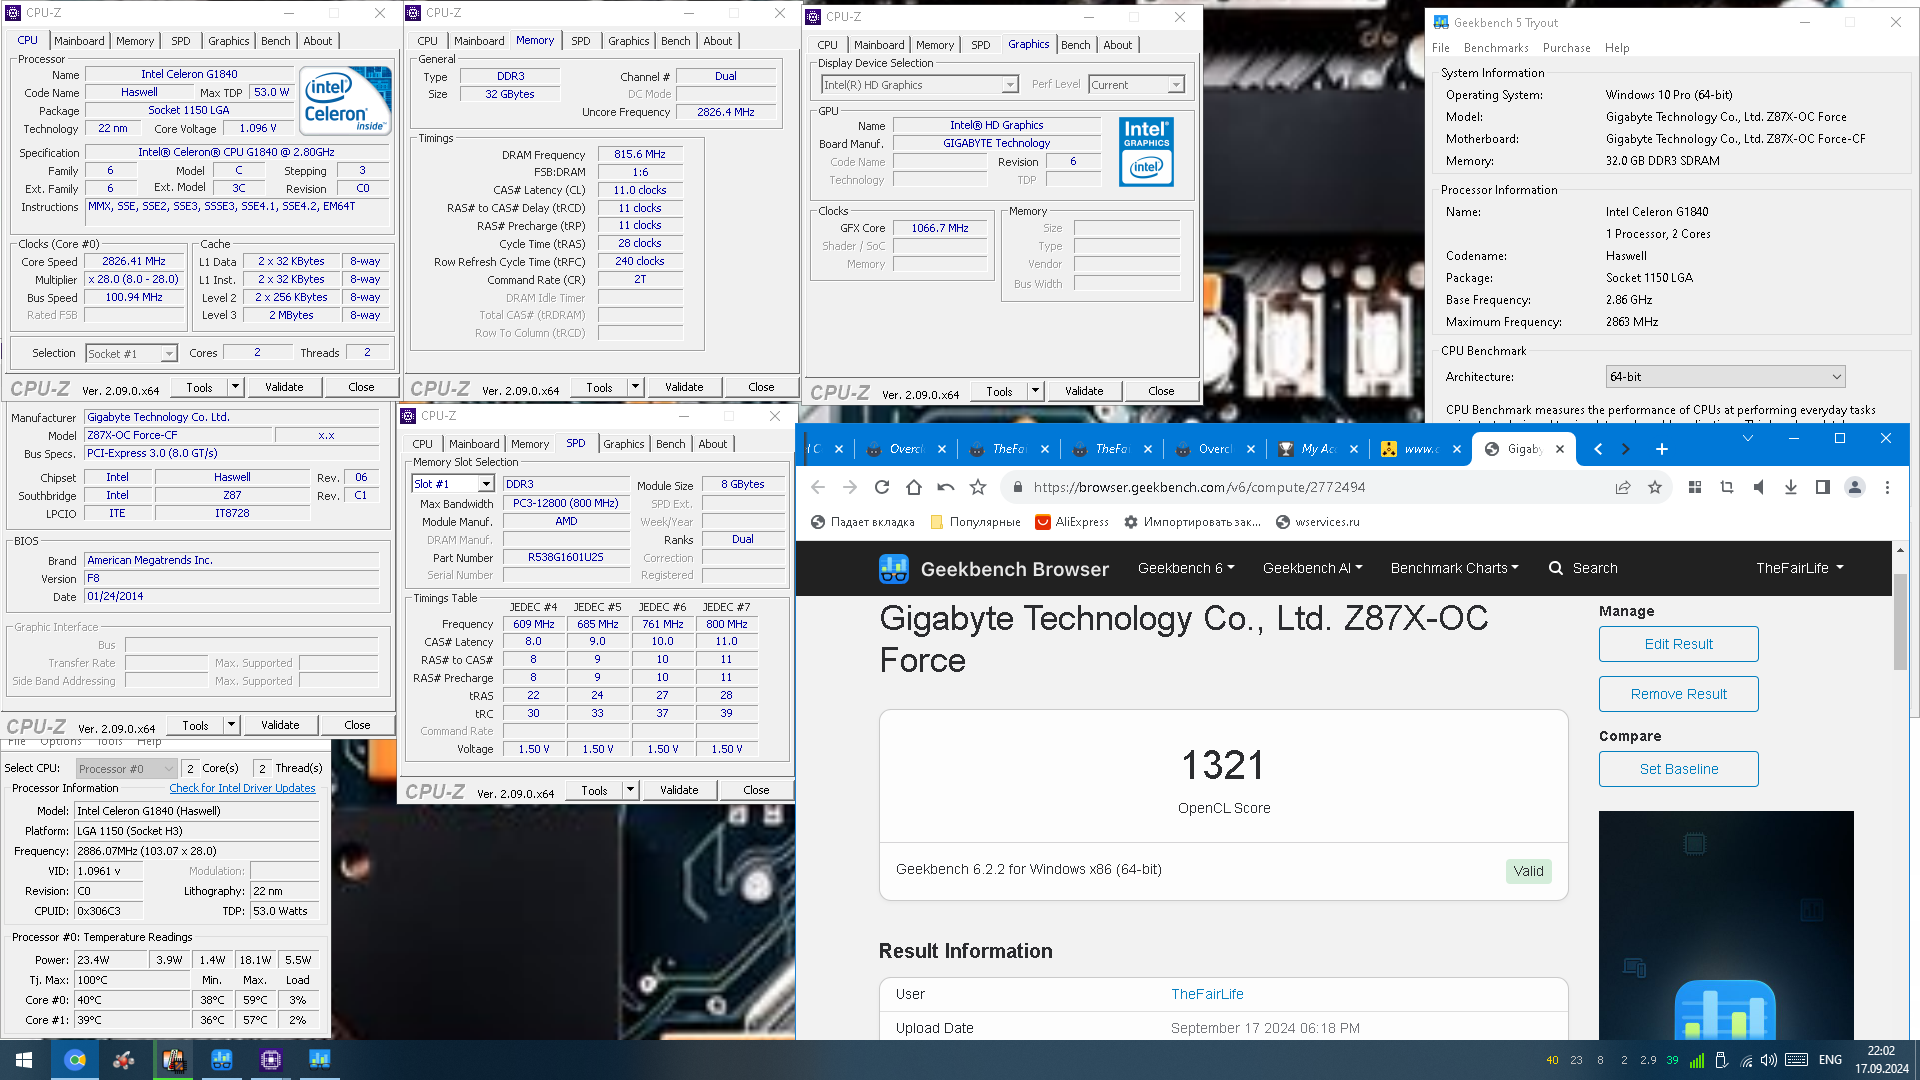The image size is (1920, 1080).
Task: Click the undo closed tab arrow icon
Action: 945,487
